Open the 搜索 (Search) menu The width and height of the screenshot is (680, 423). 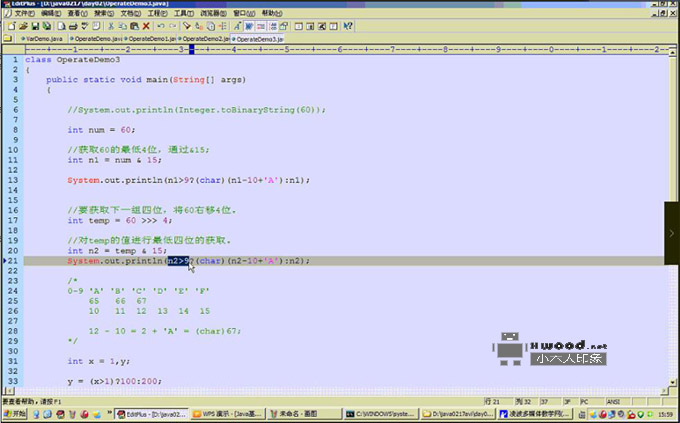[104, 13]
